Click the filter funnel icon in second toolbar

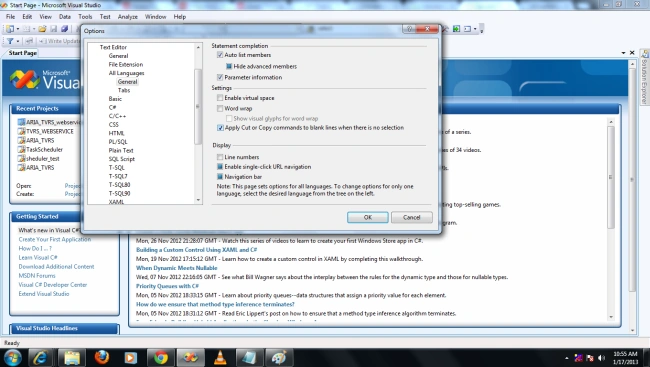pyautogui.click(x=10, y=41)
